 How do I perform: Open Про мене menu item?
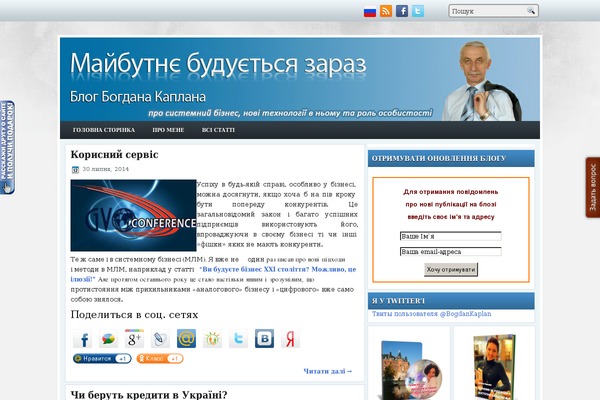pyautogui.click(x=168, y=130)
